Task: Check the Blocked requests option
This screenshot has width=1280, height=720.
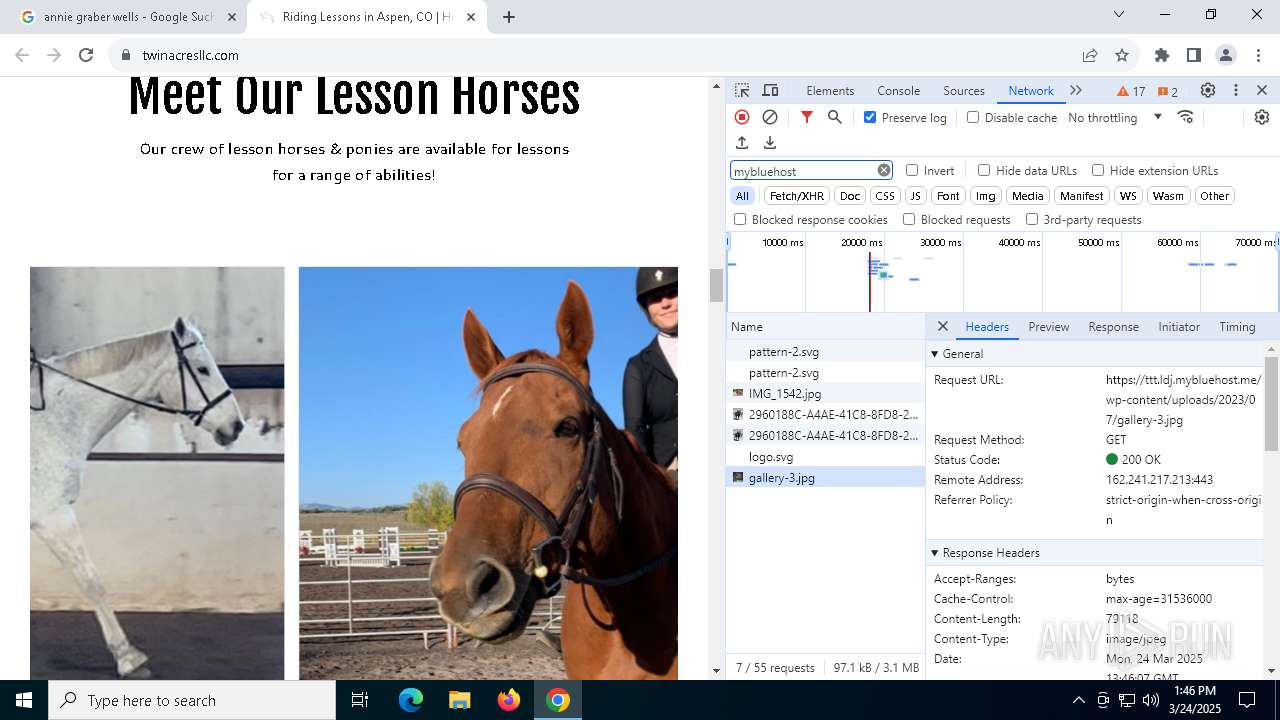Action: (x=909, y=219)
